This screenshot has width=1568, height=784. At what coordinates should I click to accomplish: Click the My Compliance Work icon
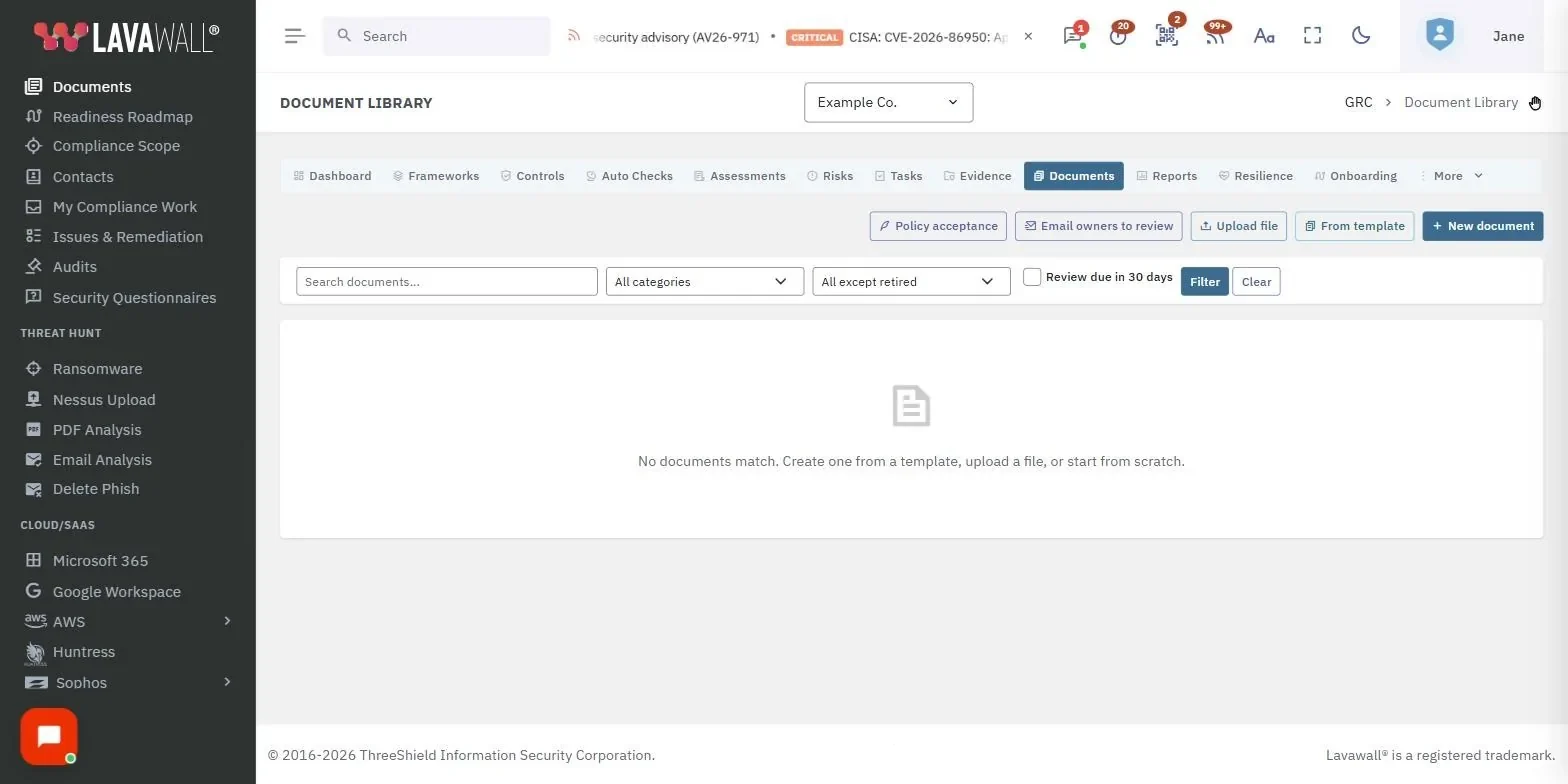[34, 207]
